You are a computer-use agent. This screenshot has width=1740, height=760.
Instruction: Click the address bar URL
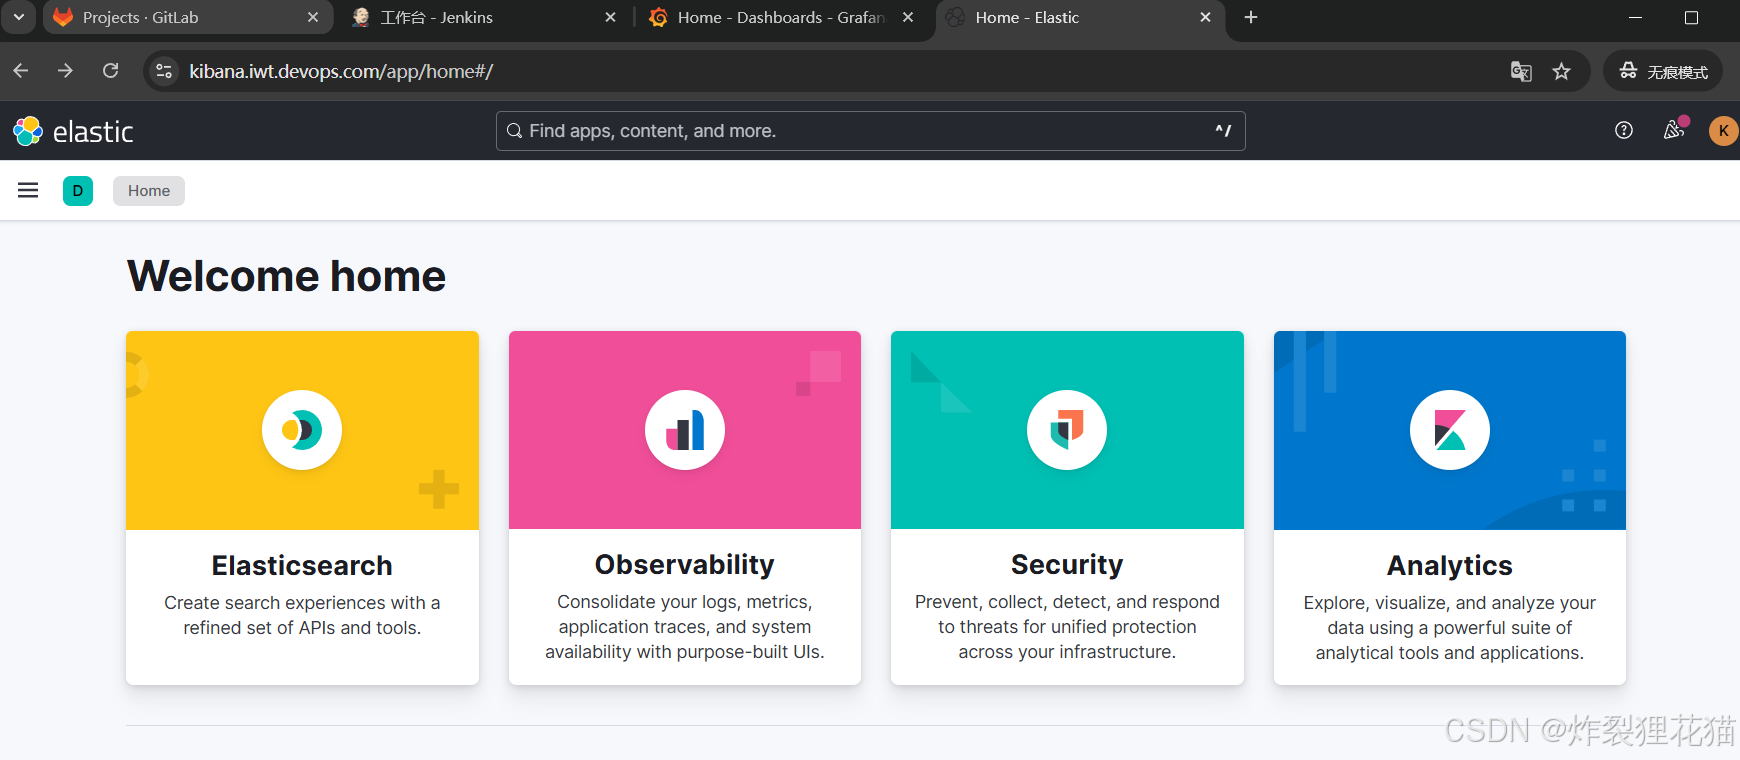pos(341,71)
